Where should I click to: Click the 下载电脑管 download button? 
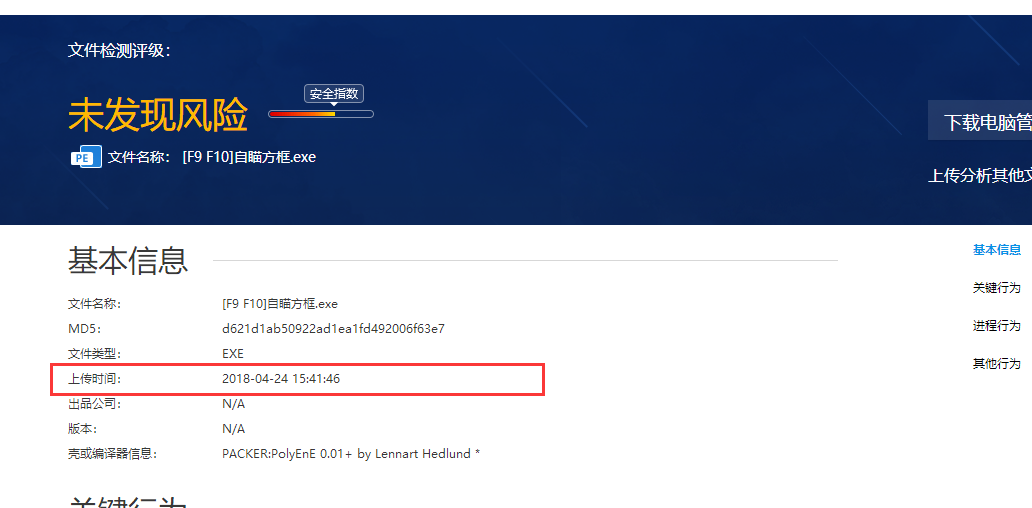(x=980, y=120)
